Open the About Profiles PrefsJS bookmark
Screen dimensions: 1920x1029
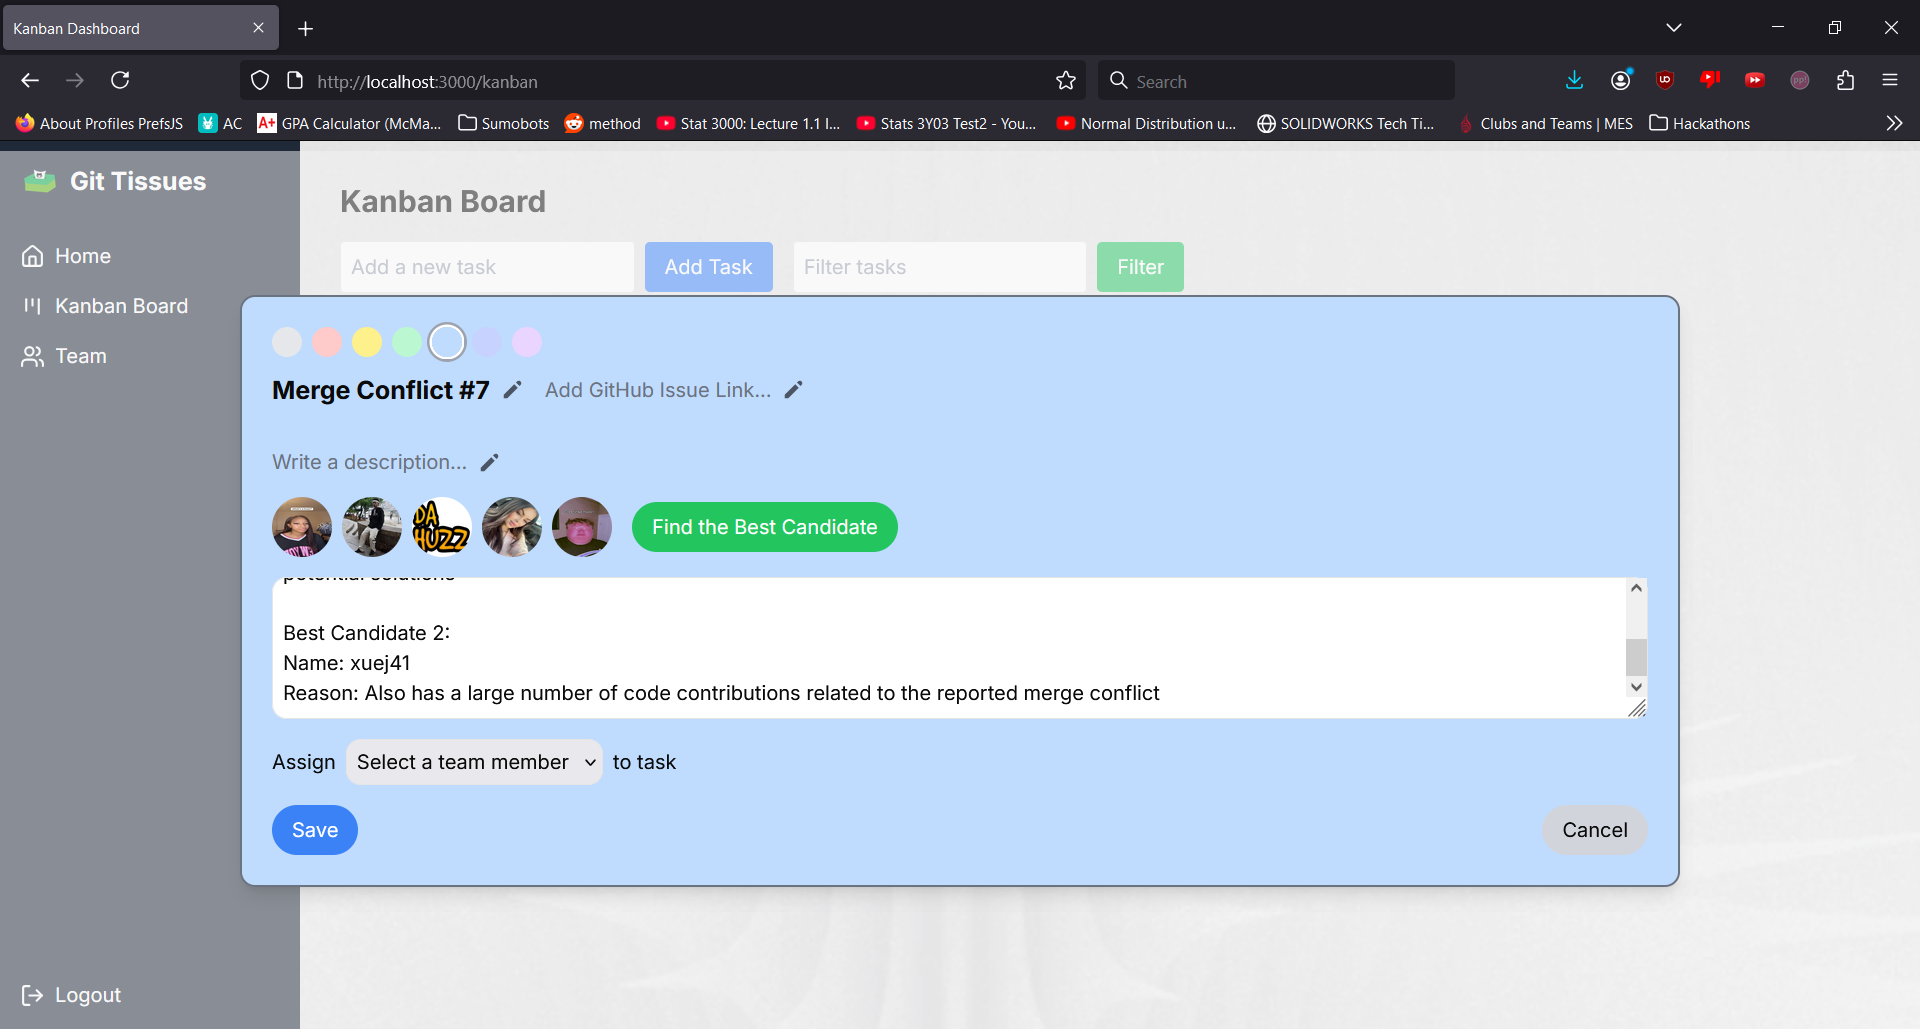coord(100,123)
